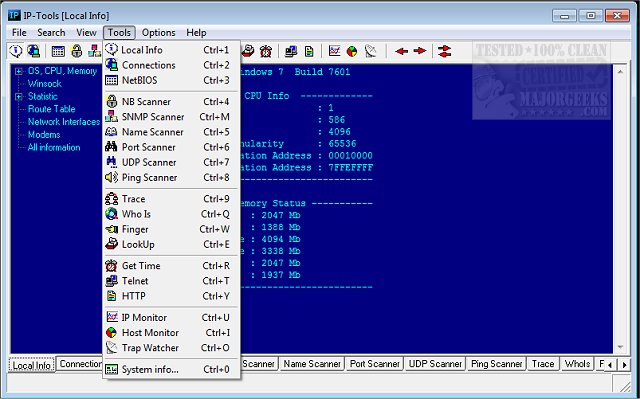Select Winsock in the tree

point(44,84)
